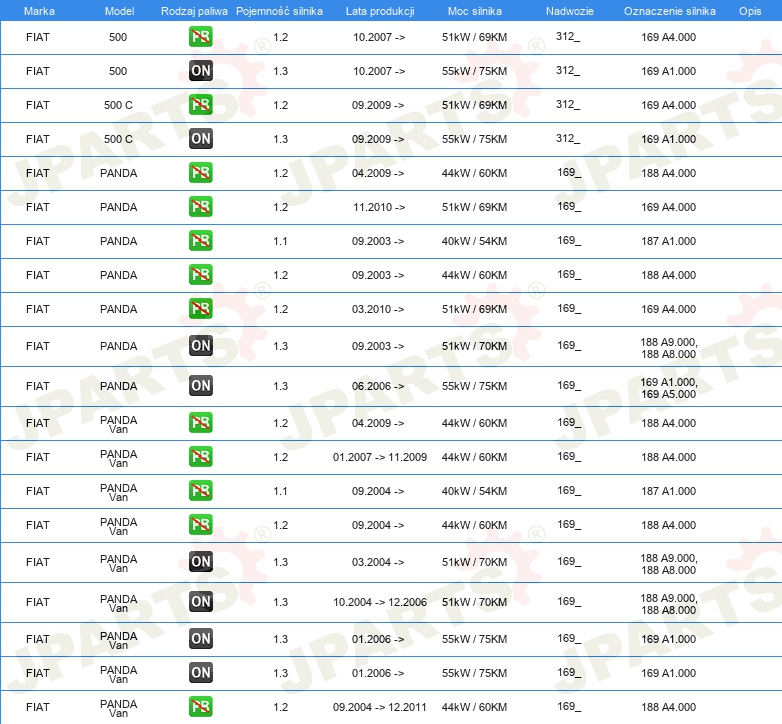Click the Opis column header
Screen dimensions: 782x724
(x=750, y=11)
